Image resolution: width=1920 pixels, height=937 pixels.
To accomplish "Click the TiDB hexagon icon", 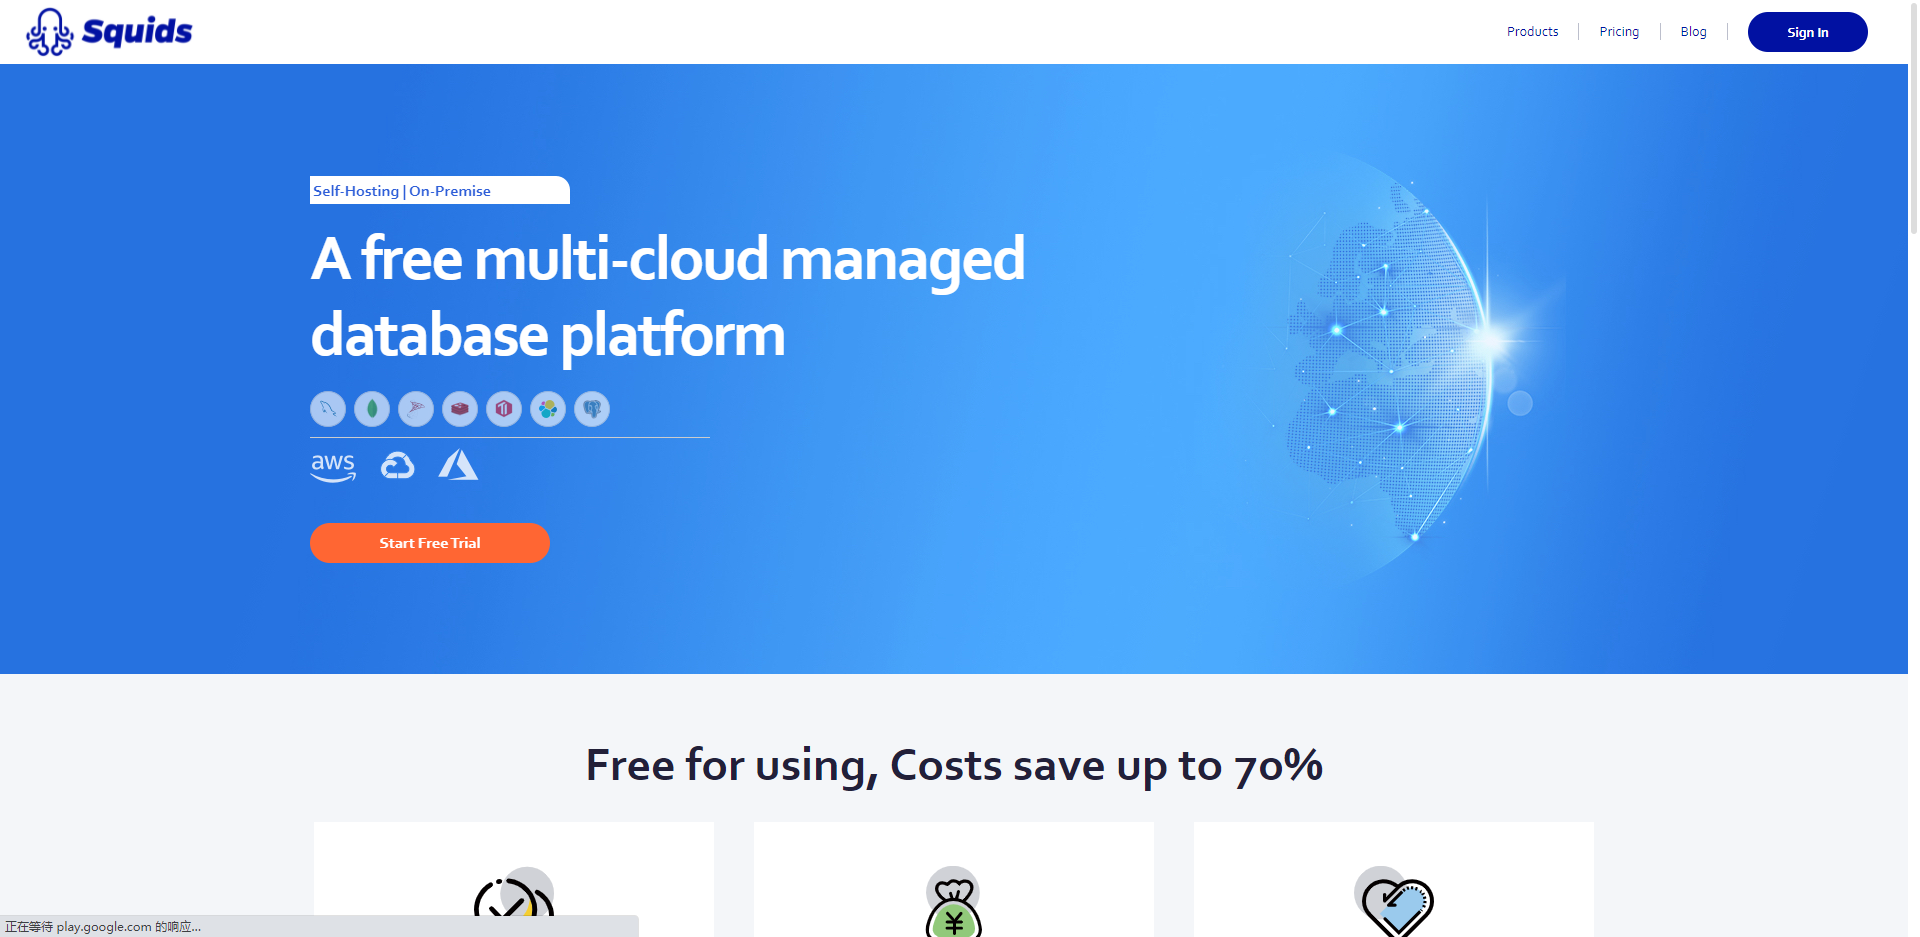I will (504, 409).
